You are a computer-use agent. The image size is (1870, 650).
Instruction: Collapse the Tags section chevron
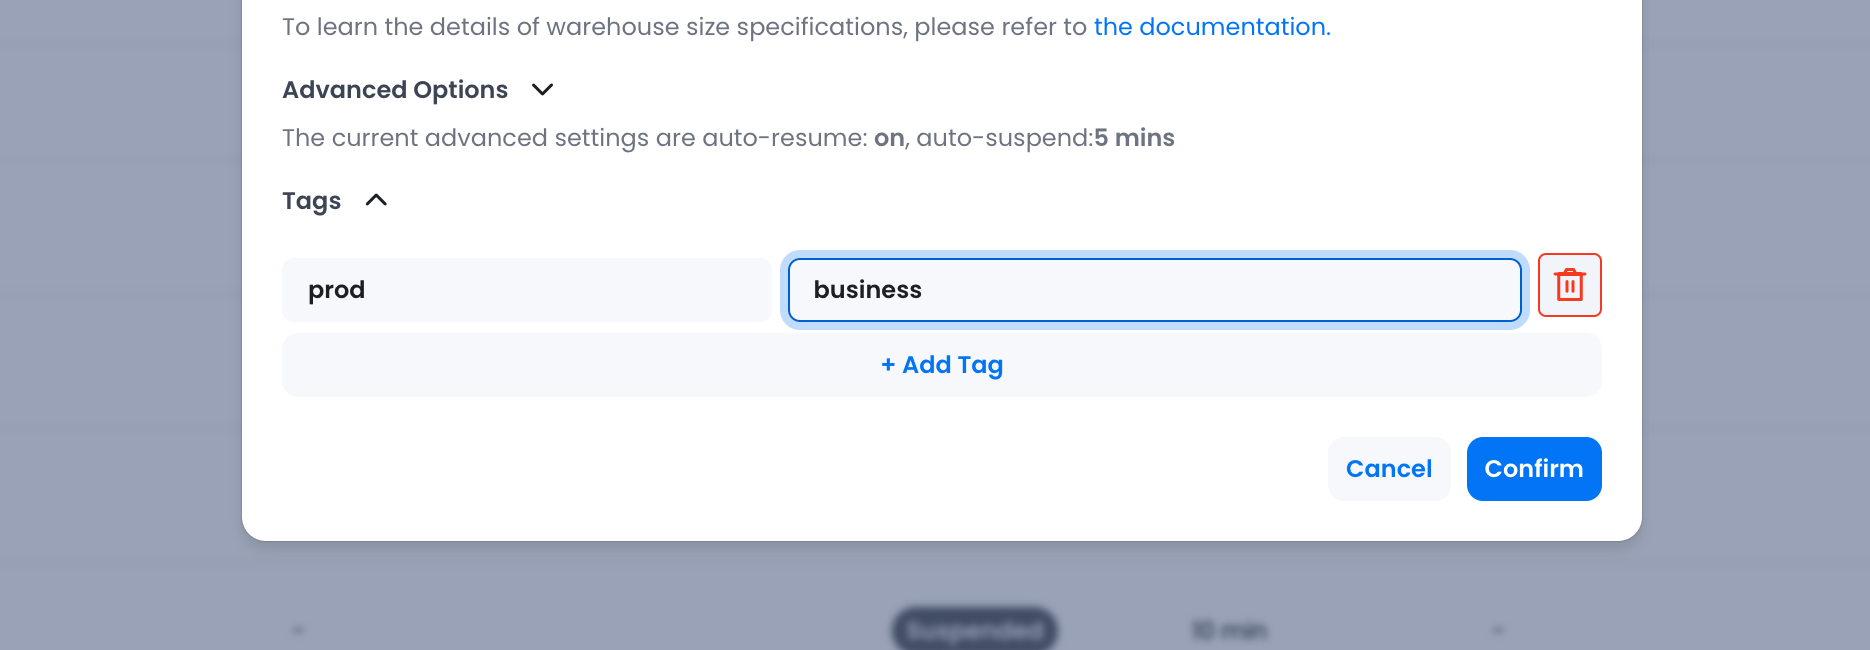376,201
